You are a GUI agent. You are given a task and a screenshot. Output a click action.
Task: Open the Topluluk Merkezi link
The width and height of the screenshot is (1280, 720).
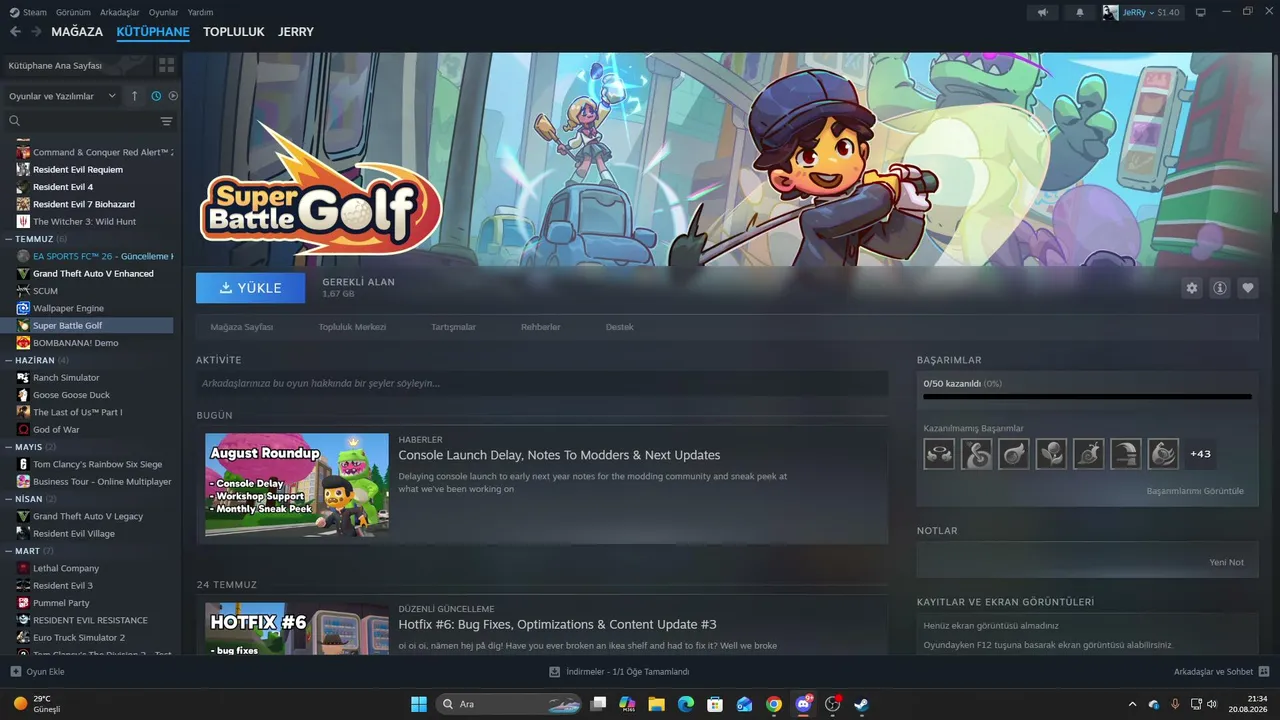[x=352, y=327]
